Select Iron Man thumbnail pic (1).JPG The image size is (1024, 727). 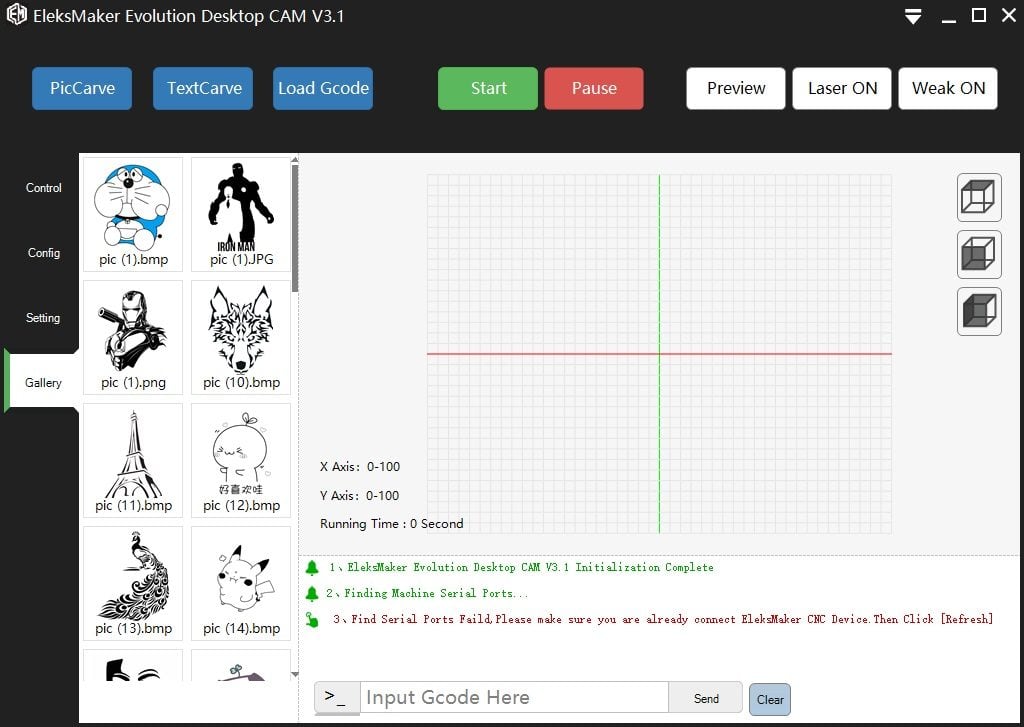tap(241, 214)
